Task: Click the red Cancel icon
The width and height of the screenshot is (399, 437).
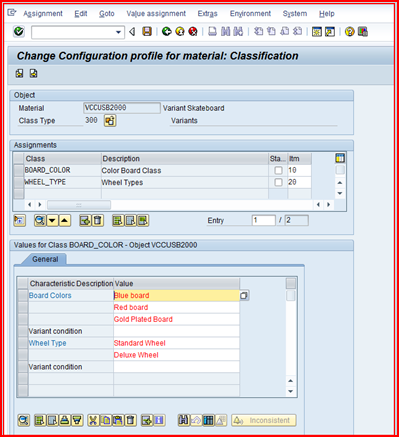Action: [x=193, y=32]
